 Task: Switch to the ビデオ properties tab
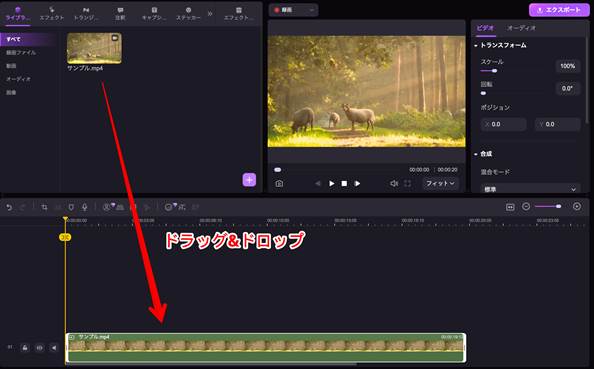click(x=485, y=28)
